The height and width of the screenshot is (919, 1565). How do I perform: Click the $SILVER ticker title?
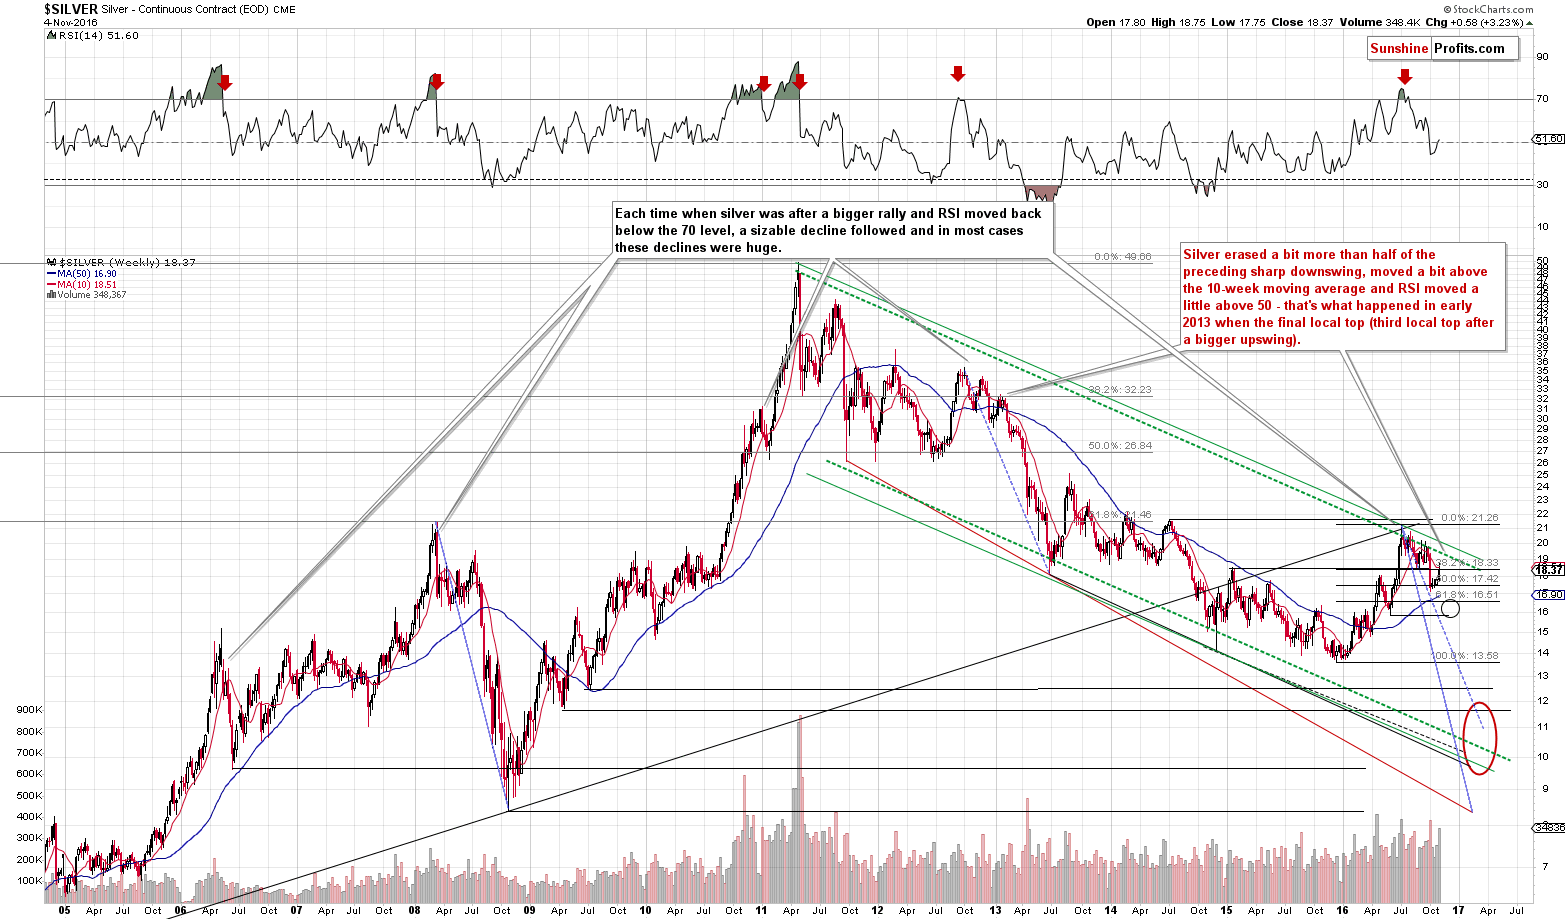point(70,9)
